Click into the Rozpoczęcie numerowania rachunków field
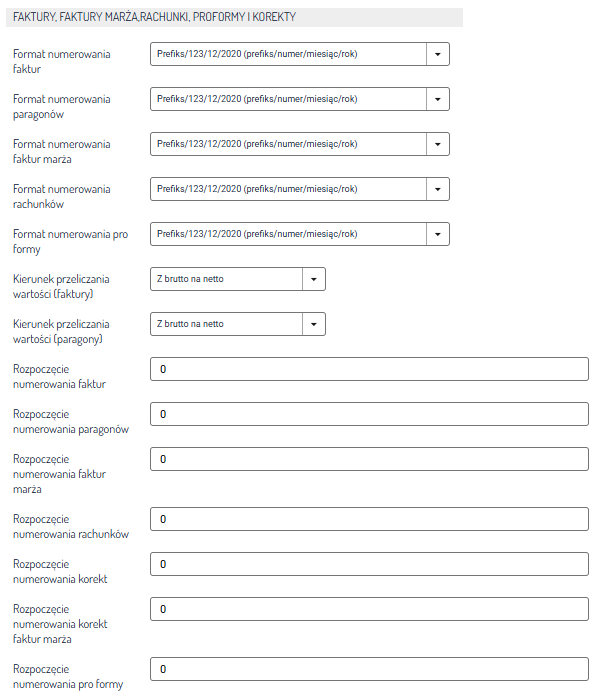Viewport: 603px width, 698px height. (x=369, y=519)
